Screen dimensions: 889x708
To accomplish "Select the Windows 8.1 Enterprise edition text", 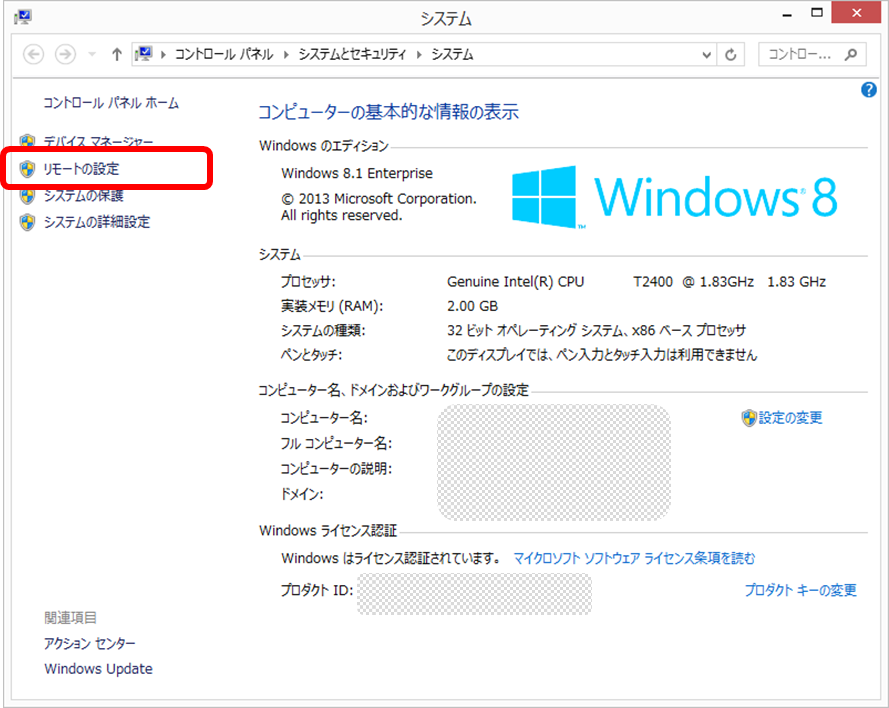I will click(x=357, y=173).
